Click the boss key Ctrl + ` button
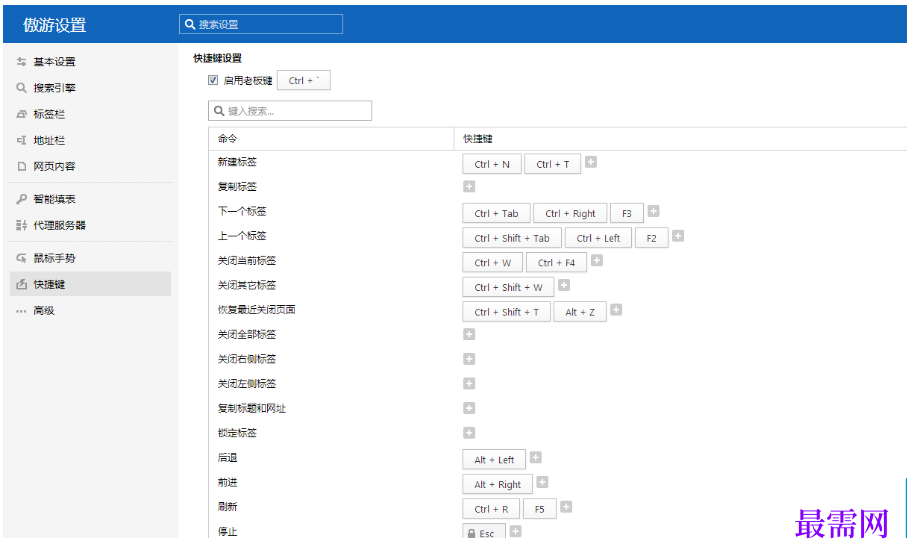 pos(304,80)
